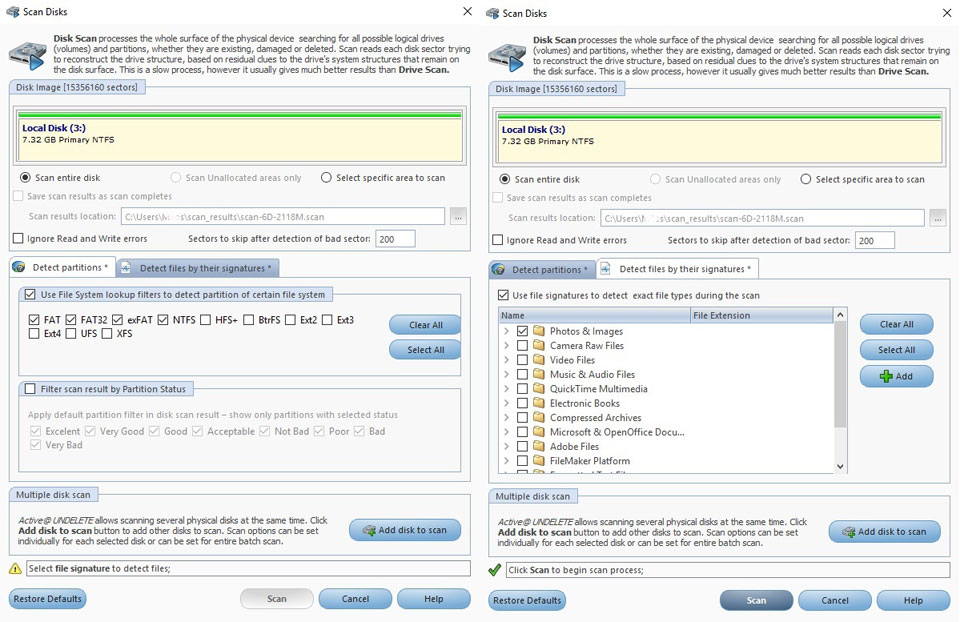Screen dimensions: 960x622
Task: Enable Filter scan result by Partition Status
Action: coord(30,389)
